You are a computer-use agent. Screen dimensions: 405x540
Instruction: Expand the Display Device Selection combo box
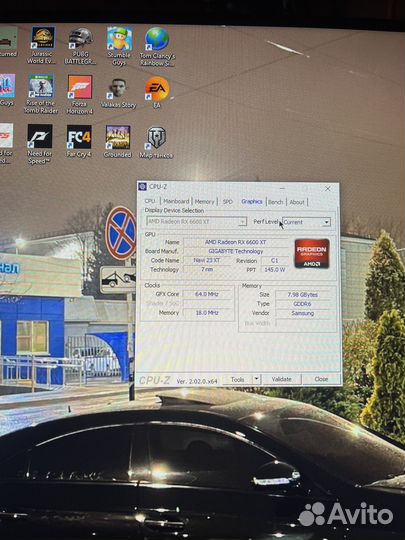coord(197,221)
